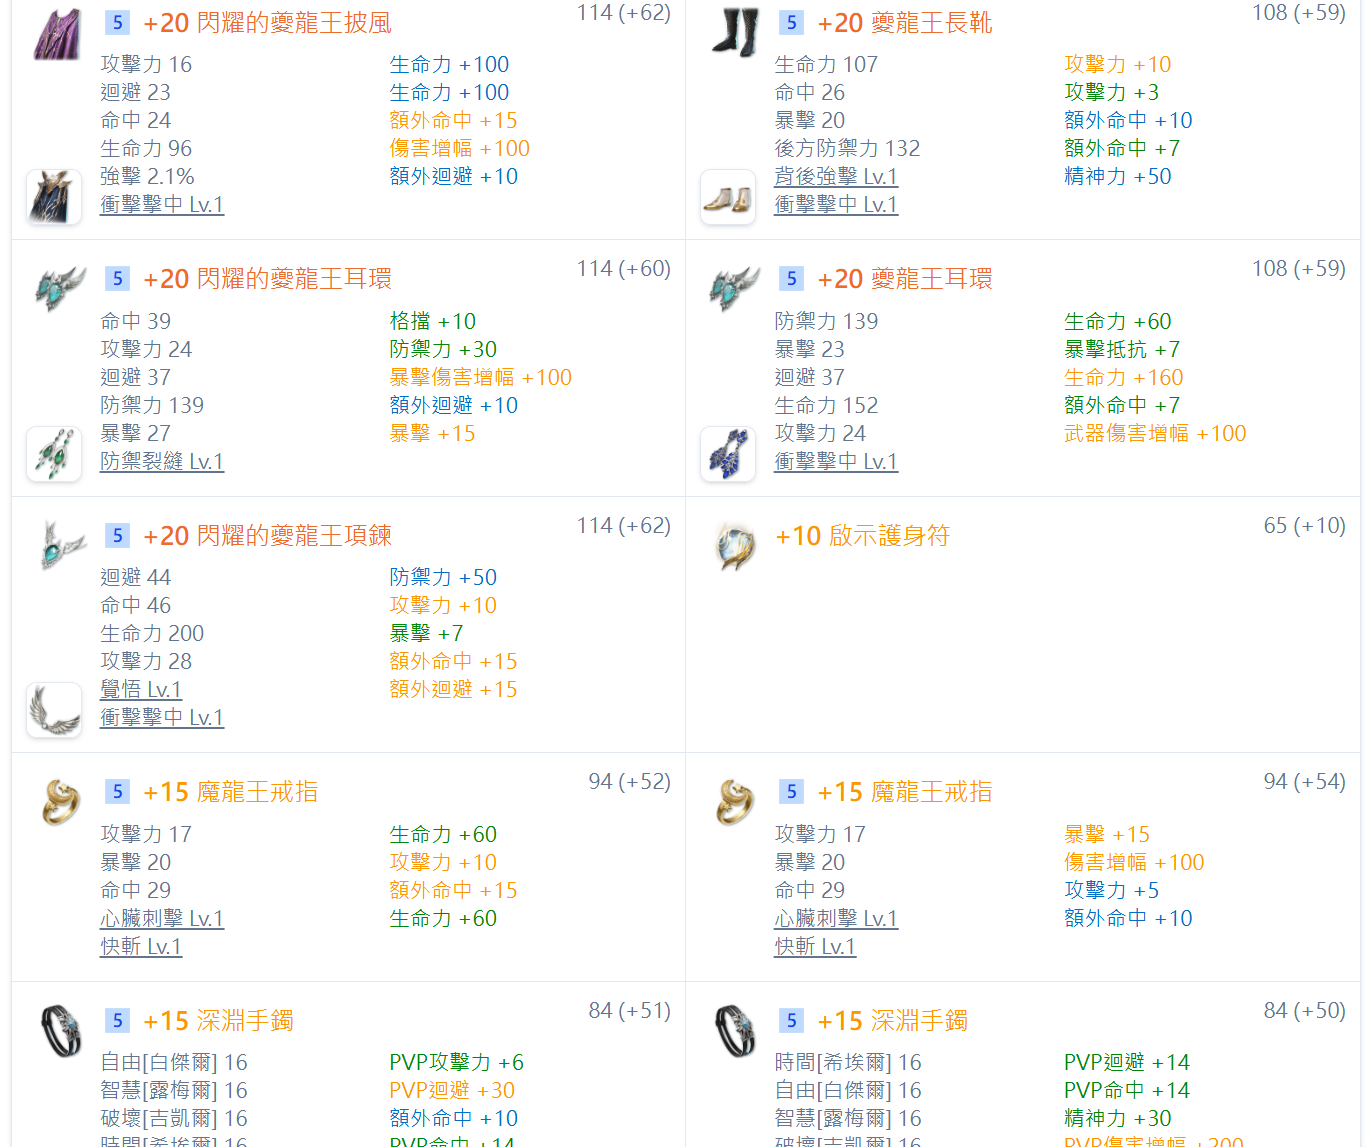Click the level 5 badge beside 夔龍王長靴

(x=791, y=23)
